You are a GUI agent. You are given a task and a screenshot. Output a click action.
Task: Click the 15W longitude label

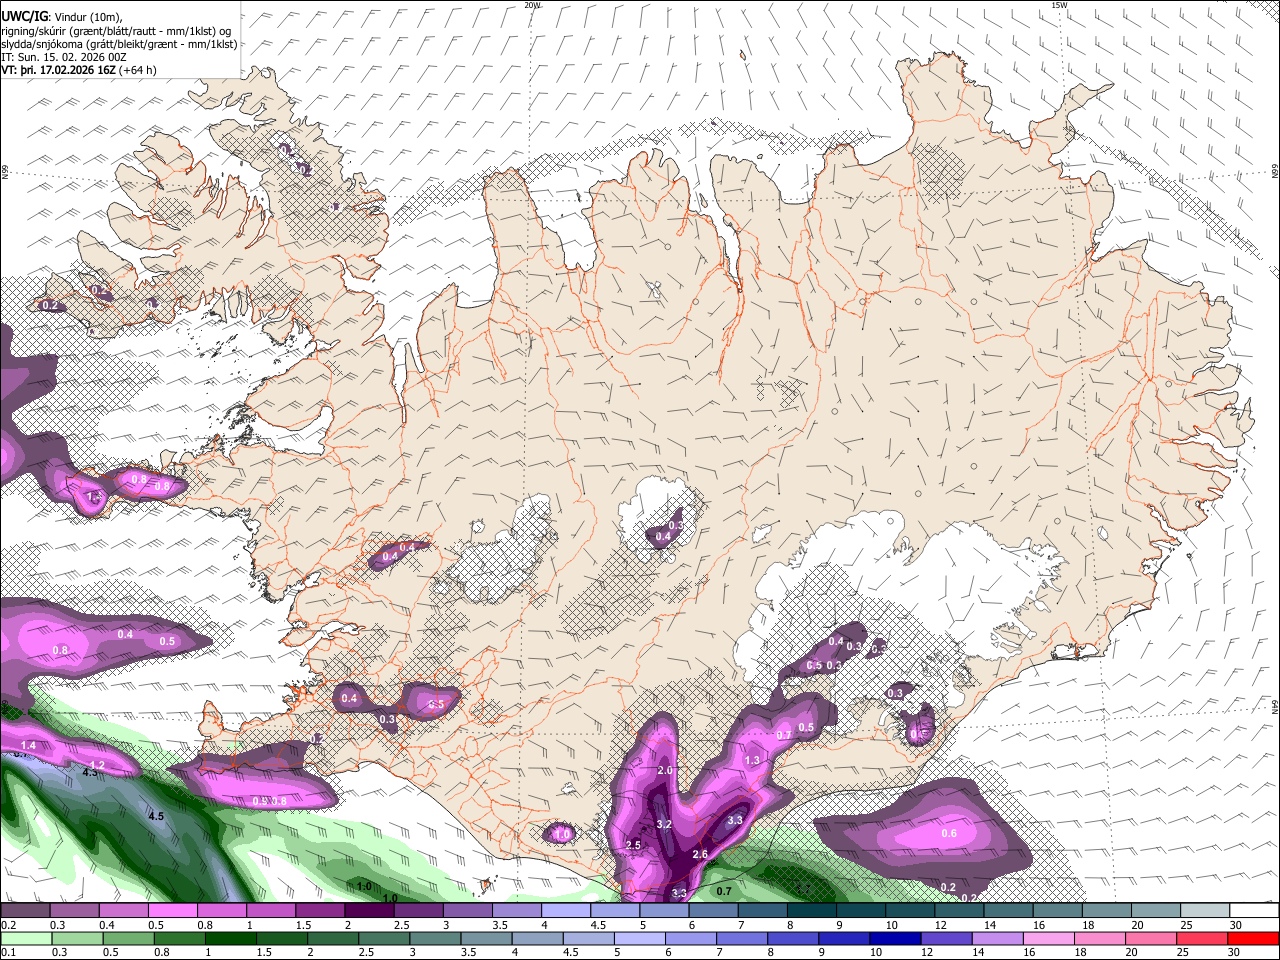(1059, 5)
